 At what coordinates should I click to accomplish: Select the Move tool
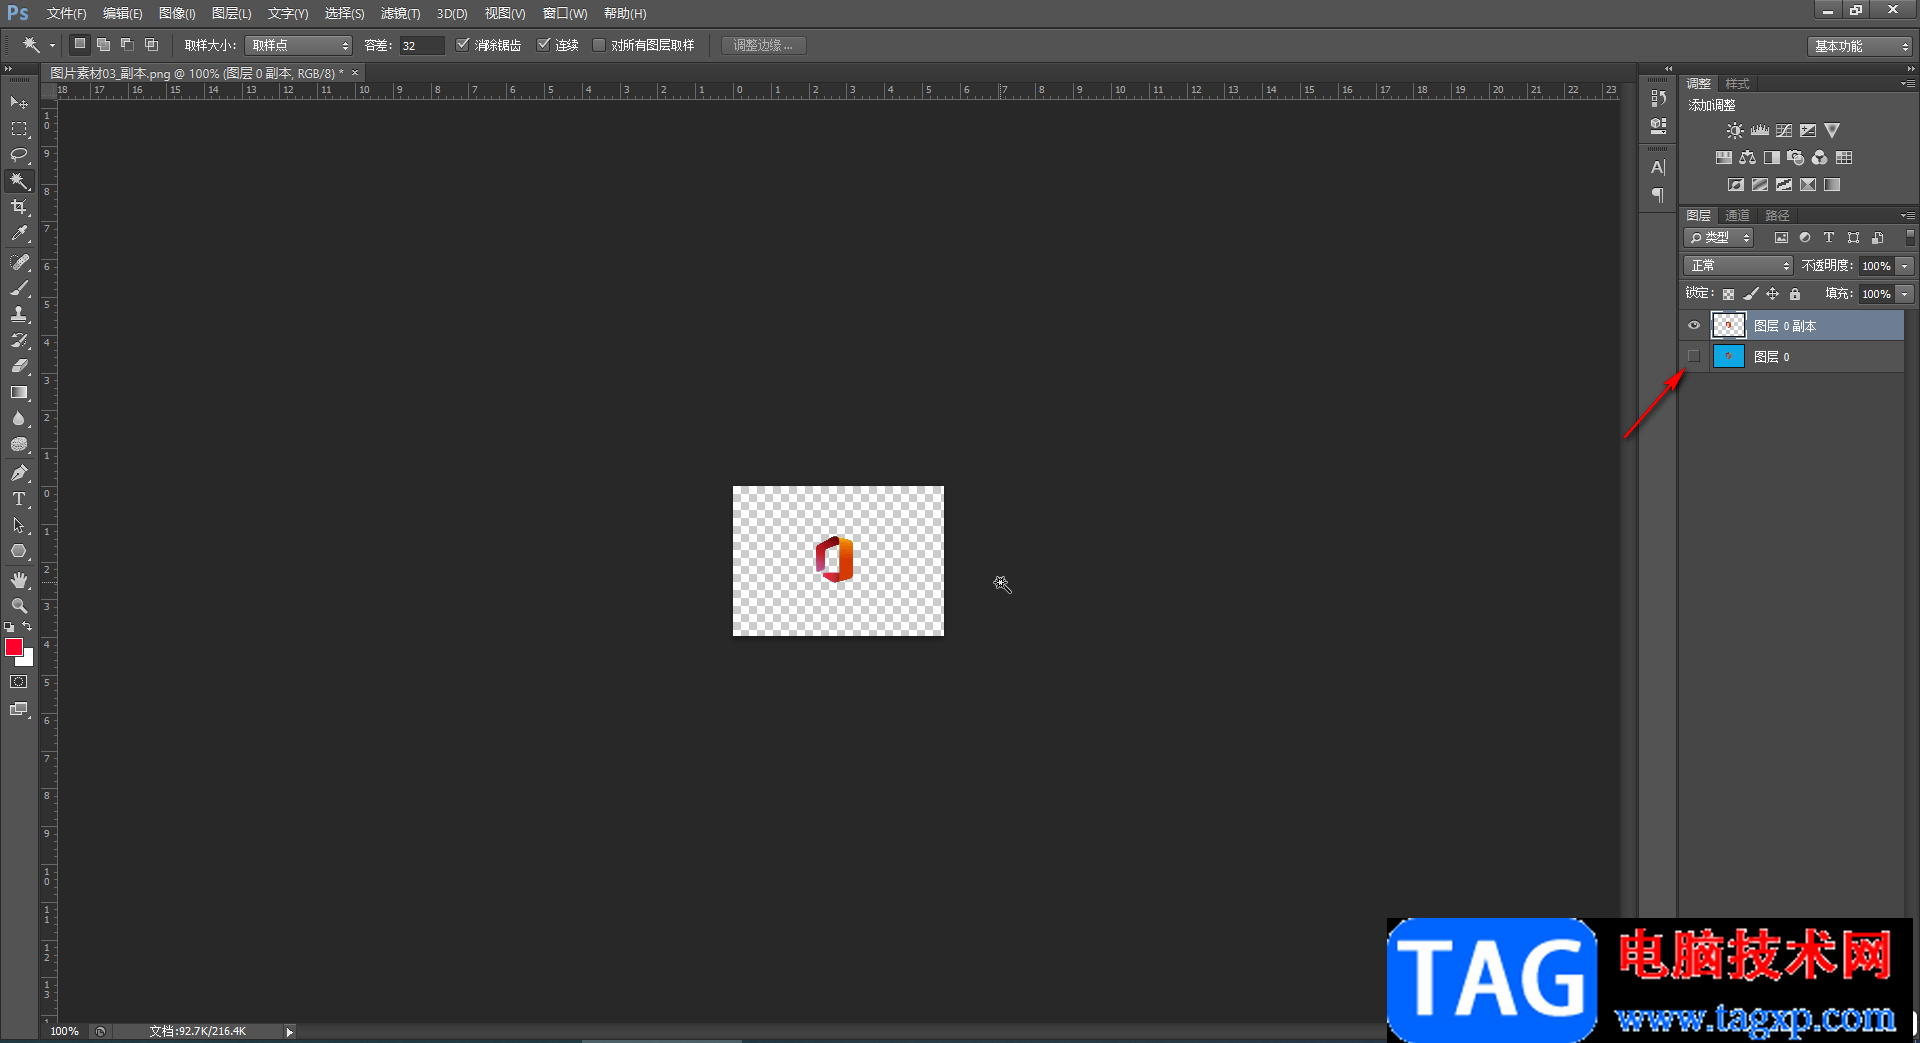click(19, 103)
